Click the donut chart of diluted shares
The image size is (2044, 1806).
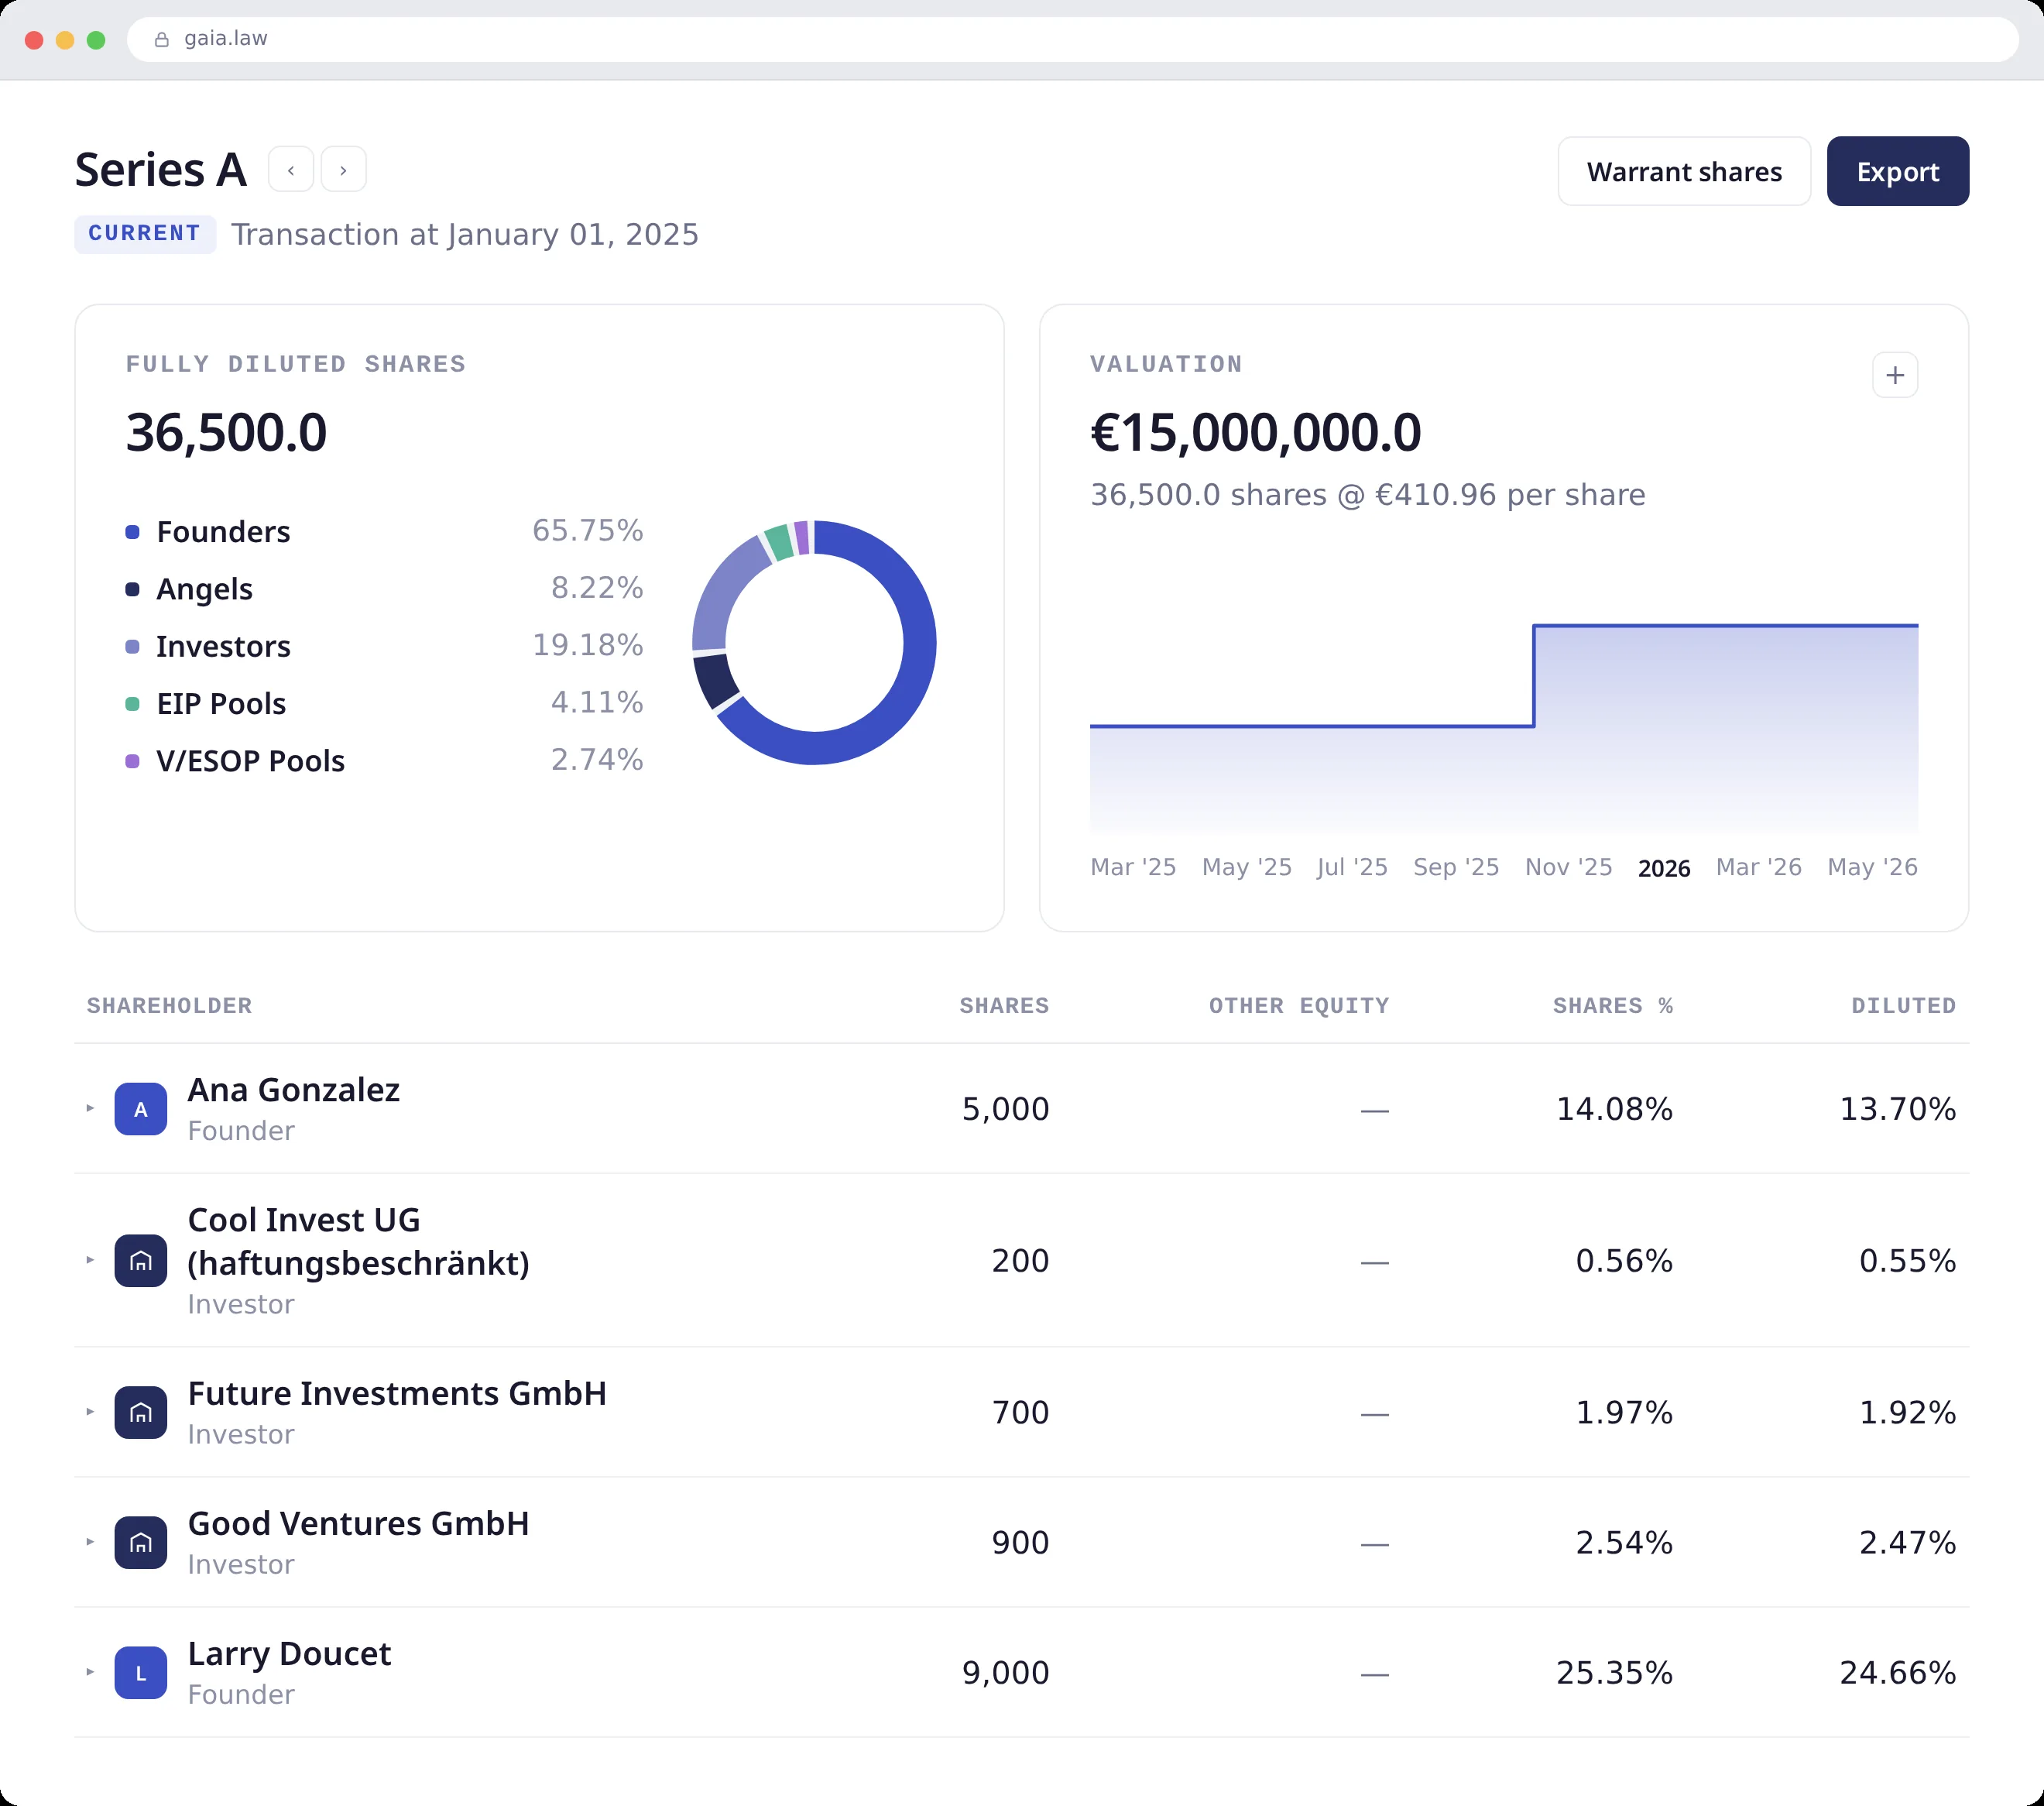click(x=814, y=643)
